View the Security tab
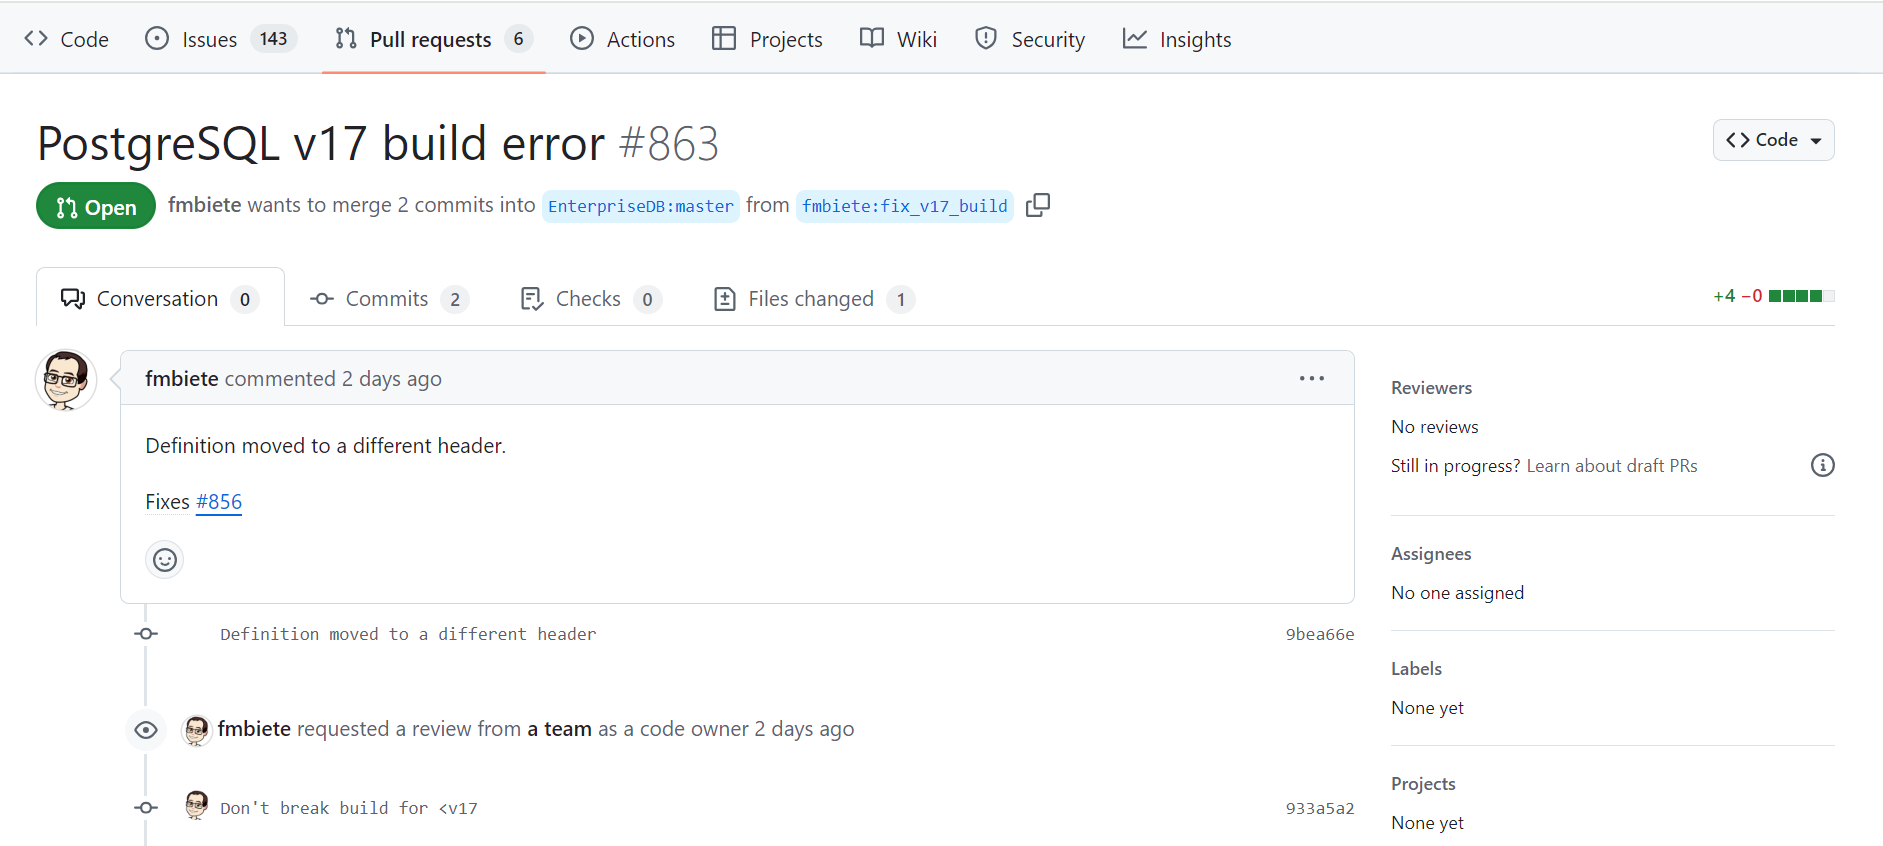The height and width of the screenshot is (846, 1883). coord(1030,39)
